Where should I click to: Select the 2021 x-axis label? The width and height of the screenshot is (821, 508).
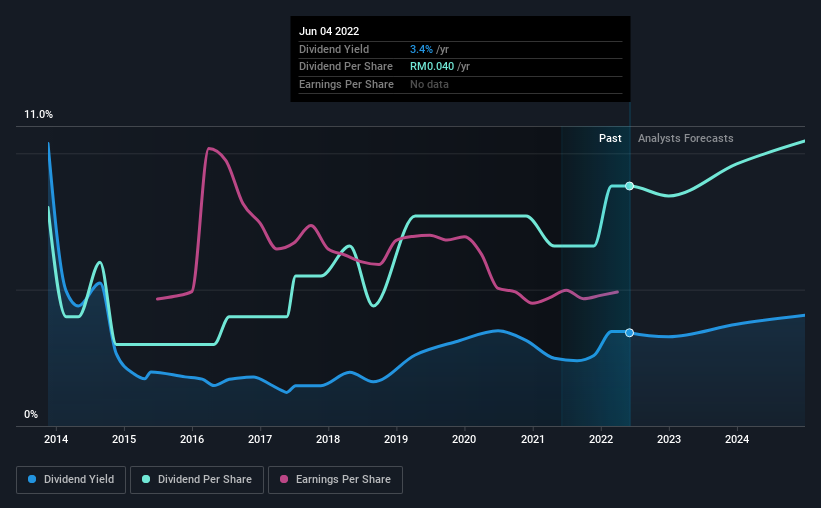(x=532, y=439)
